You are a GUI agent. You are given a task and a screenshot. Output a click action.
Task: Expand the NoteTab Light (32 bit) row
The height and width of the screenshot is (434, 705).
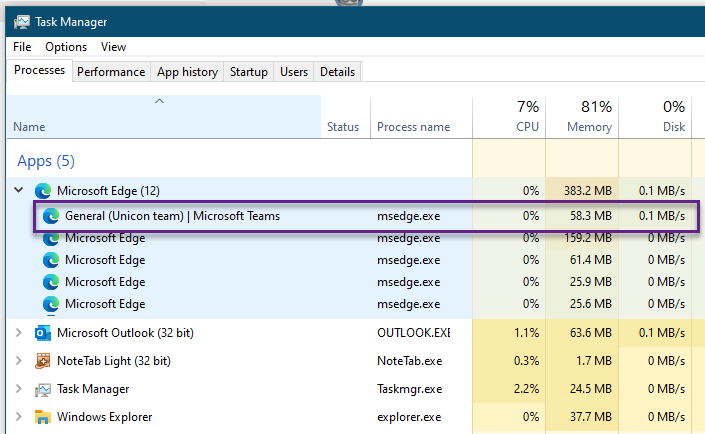point(18,360)
